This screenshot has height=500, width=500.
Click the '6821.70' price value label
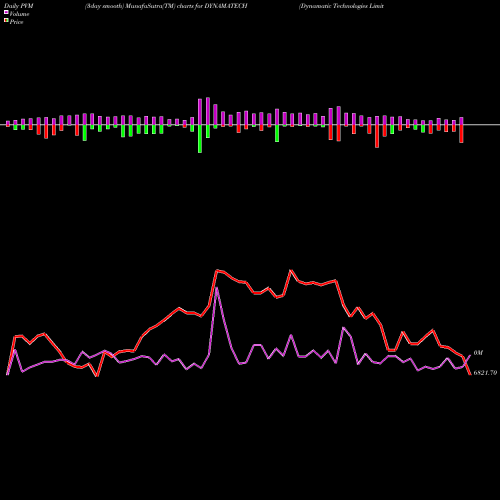485,373
